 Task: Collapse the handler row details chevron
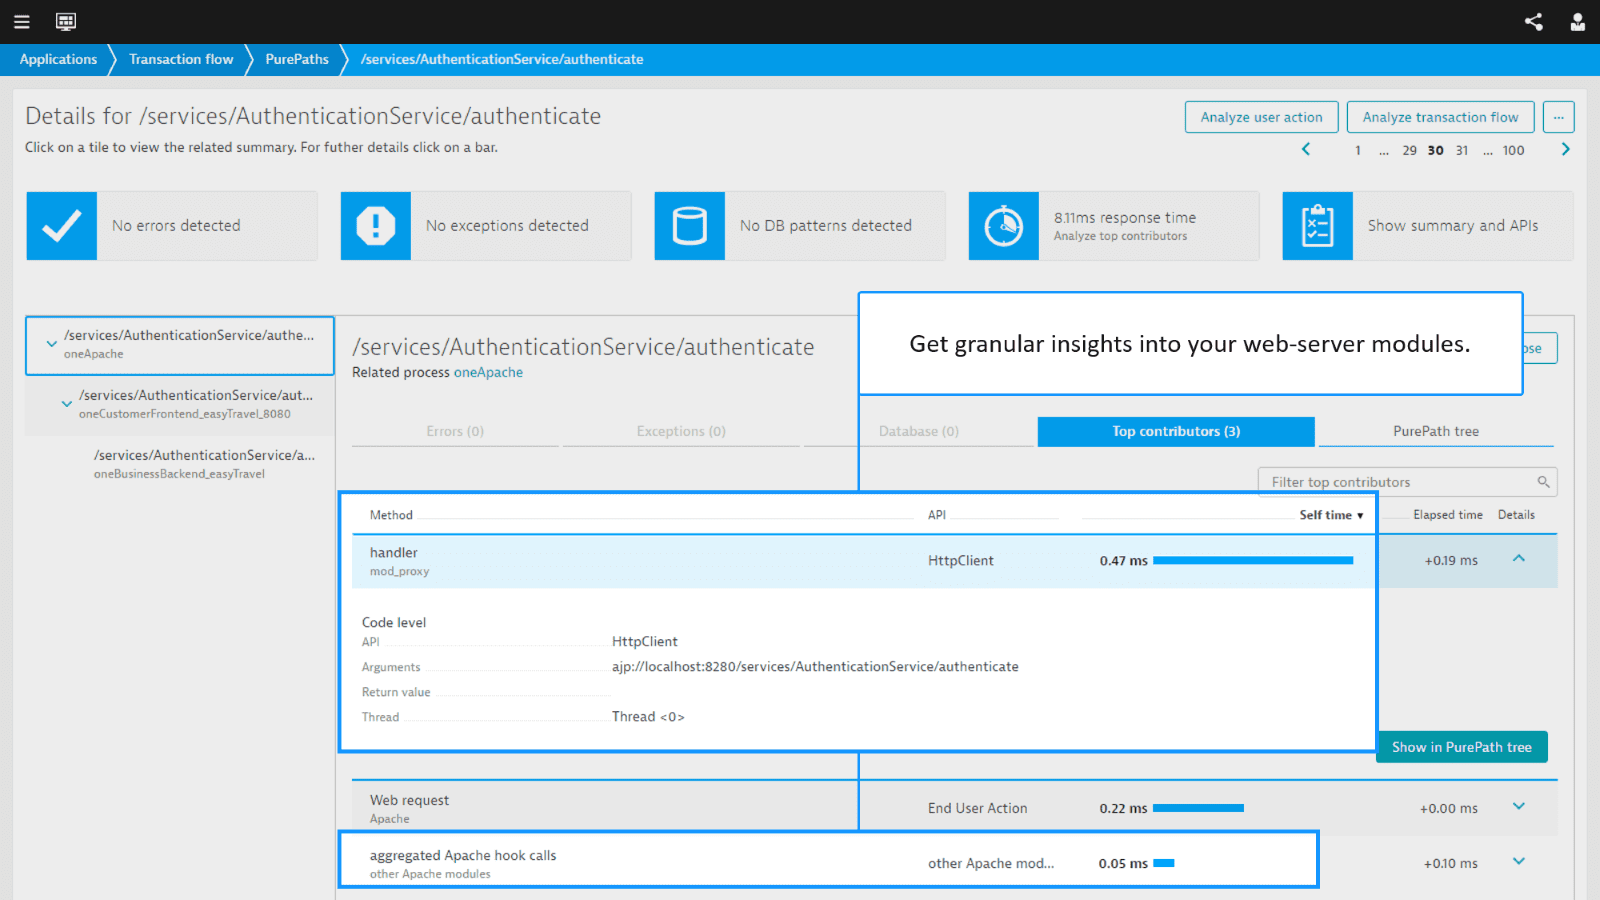pyautogui.click(x=1518, y=559)
